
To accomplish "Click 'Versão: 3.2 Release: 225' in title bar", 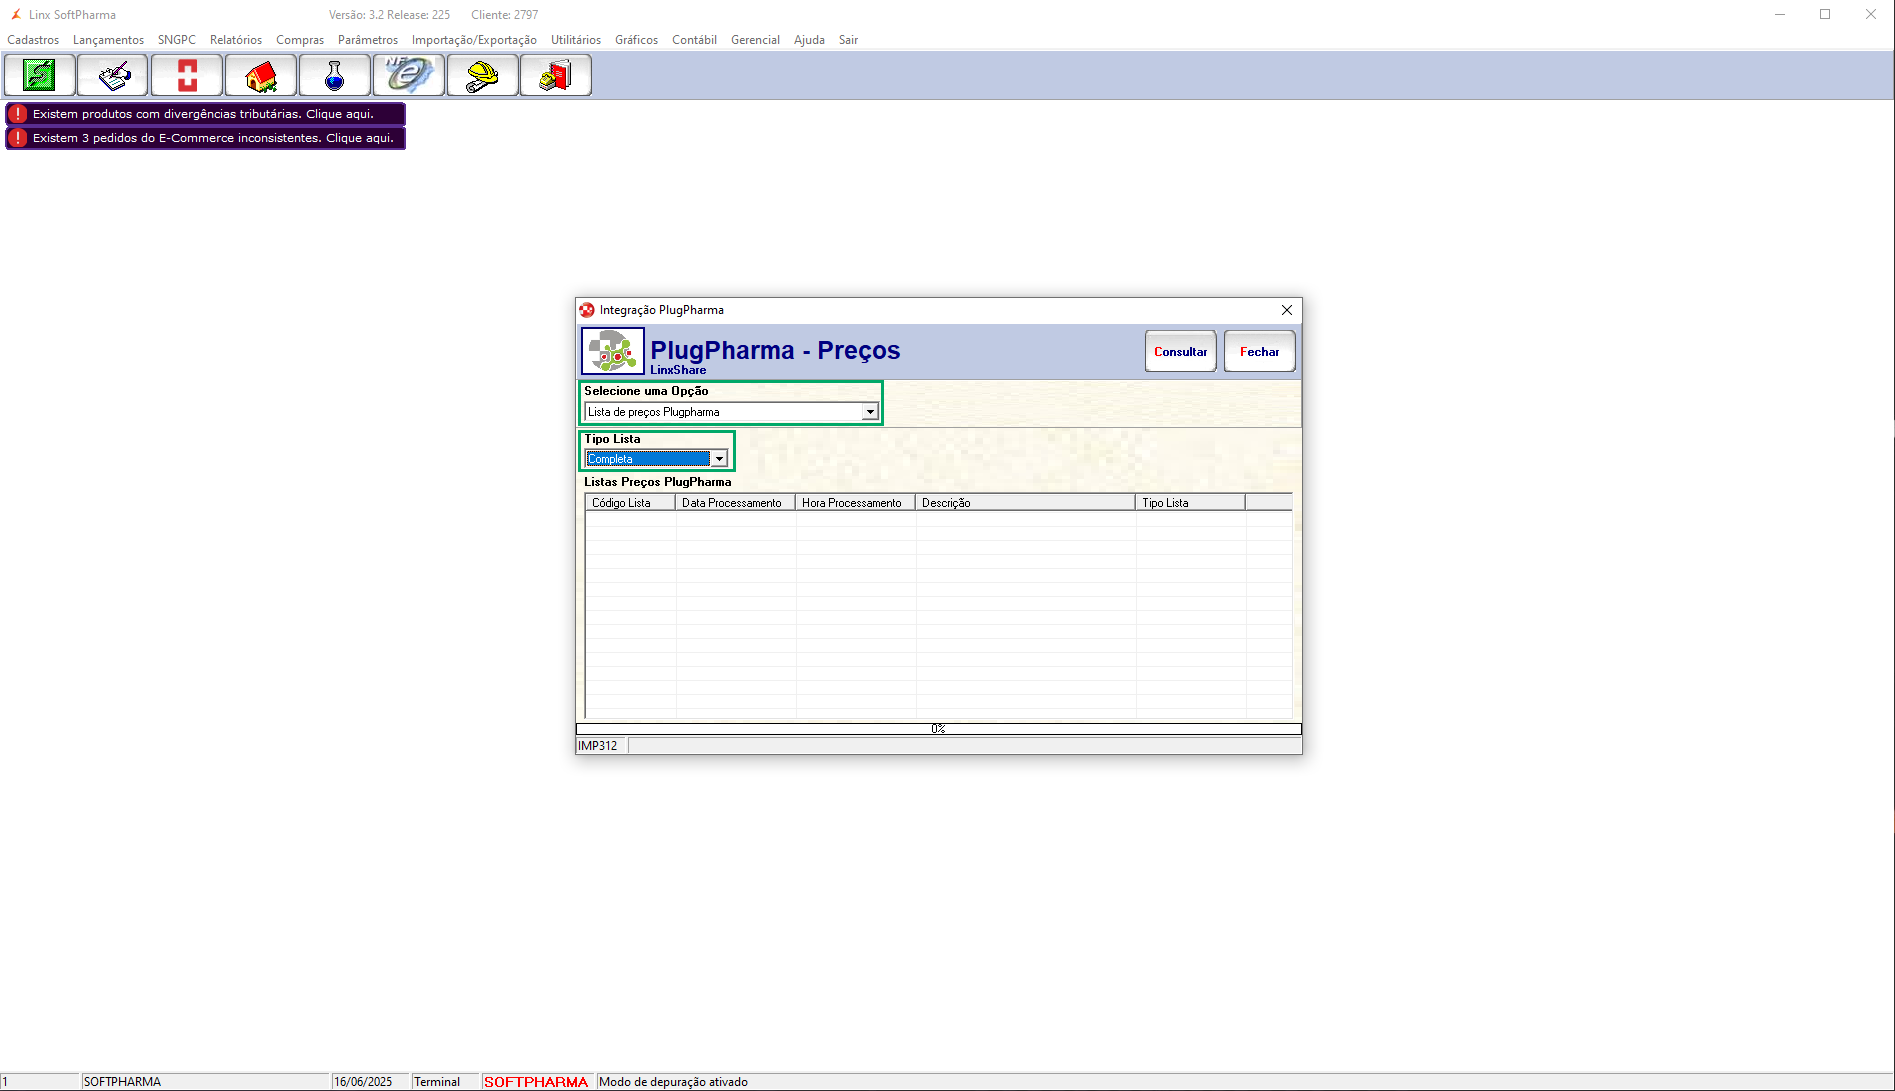I will tap(389, 15).
